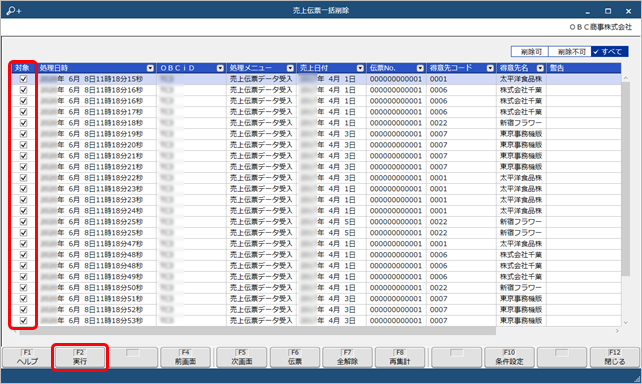
Task: Select 太平洋食品株 cell in the 18分15秒 row
Action: pos(521,79)
